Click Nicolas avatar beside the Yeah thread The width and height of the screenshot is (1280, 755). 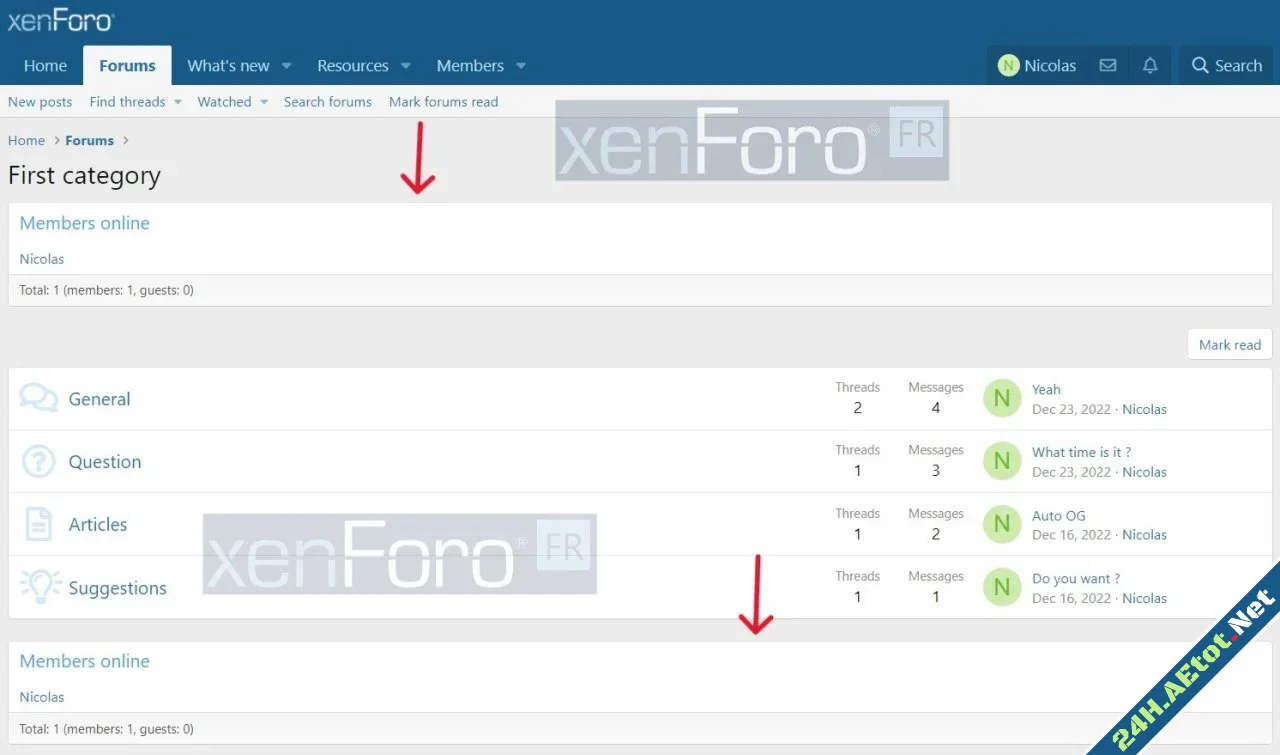click(x=1001, y=398)
